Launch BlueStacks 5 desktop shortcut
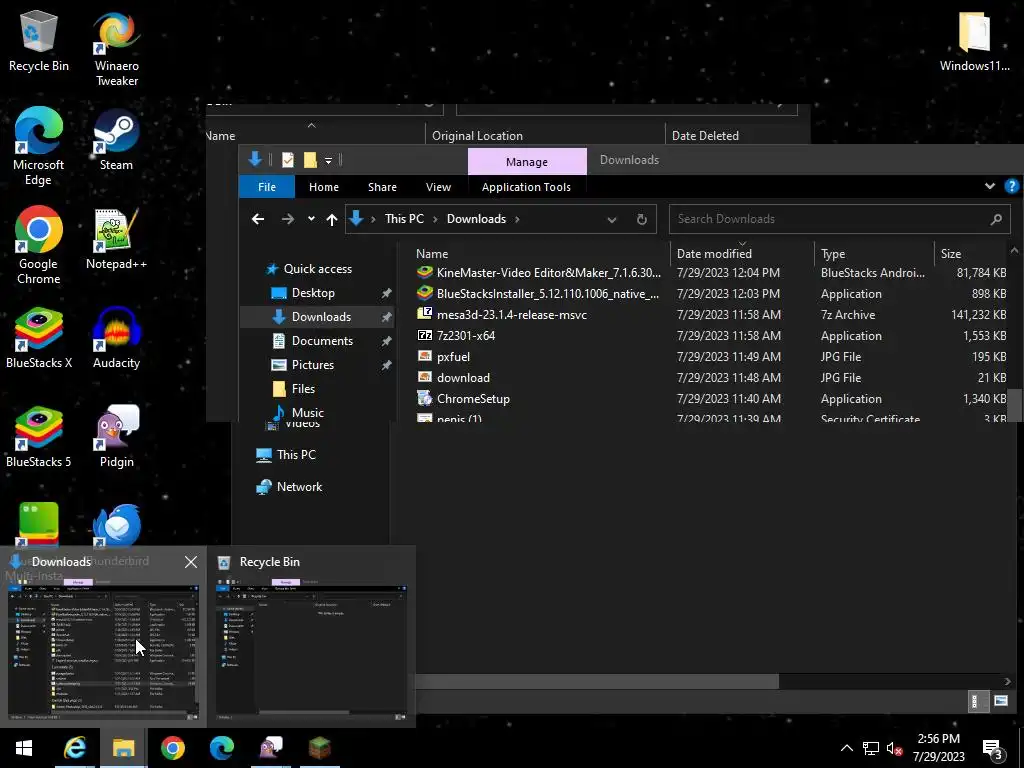The height and width of the screenshot is (768, 1024). pyautogui.click(x=39, y=438)
